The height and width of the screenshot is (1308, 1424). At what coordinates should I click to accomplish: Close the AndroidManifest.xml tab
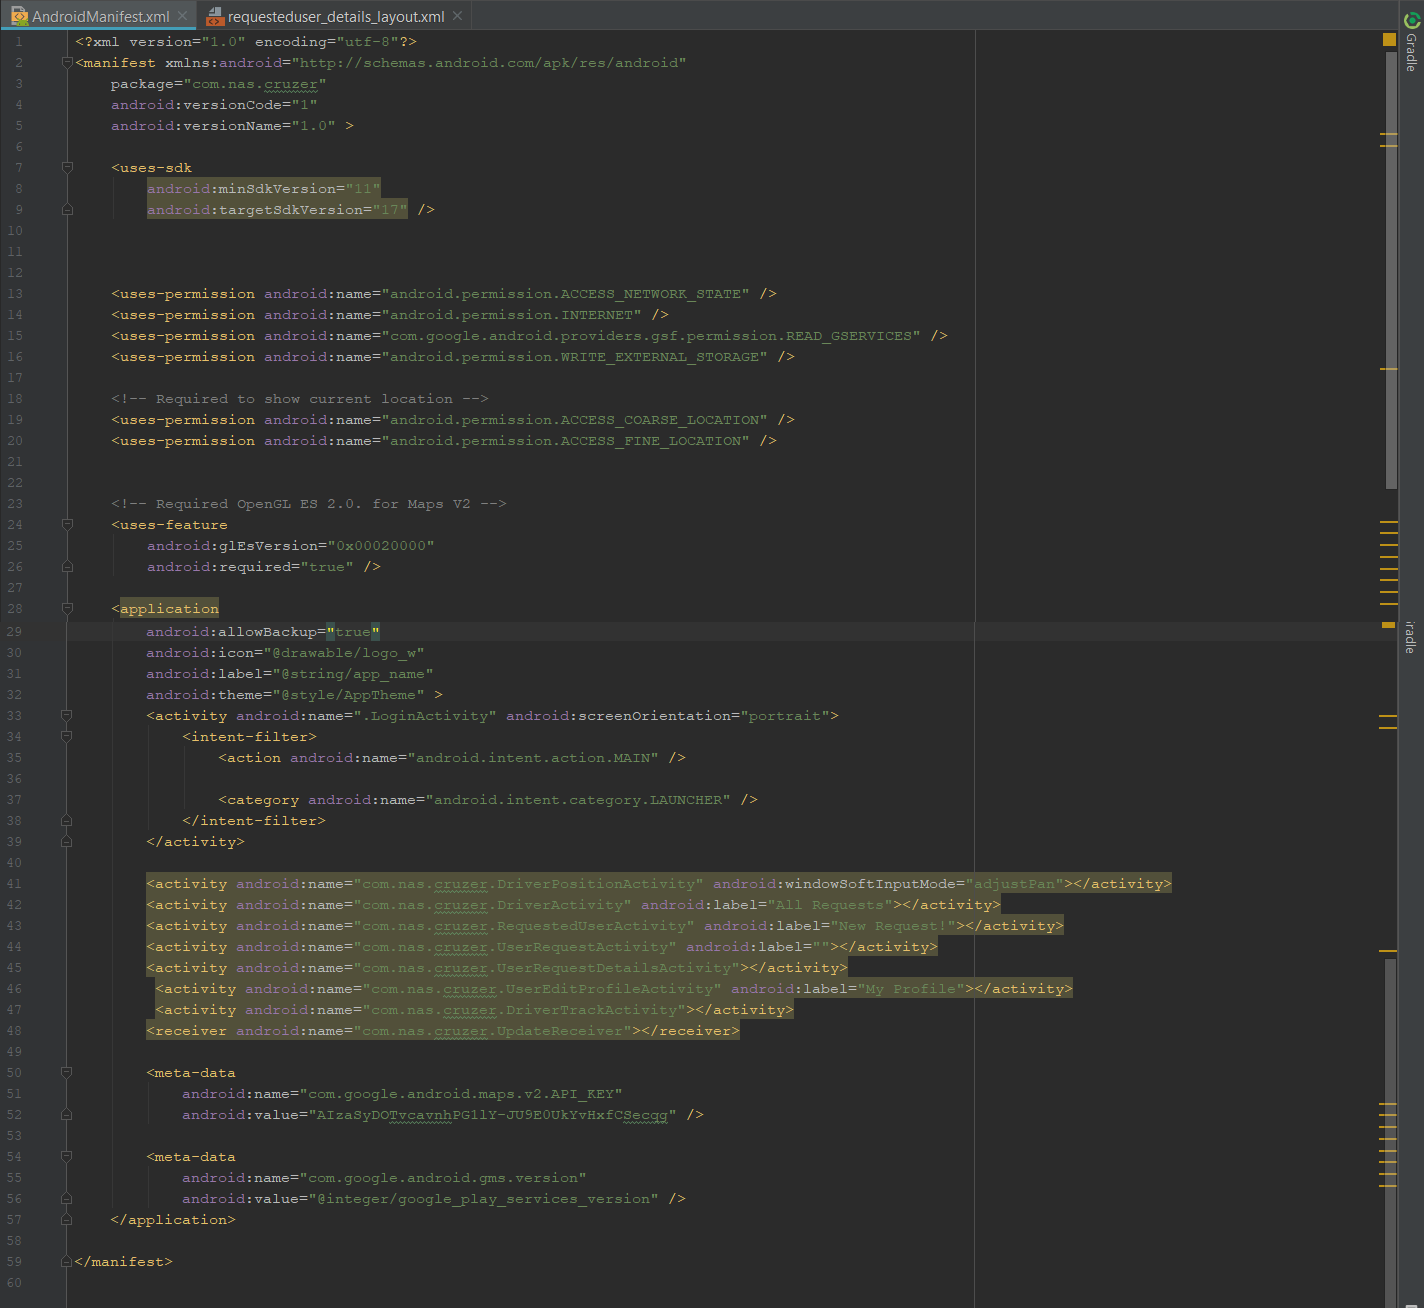tap(182, 16)
